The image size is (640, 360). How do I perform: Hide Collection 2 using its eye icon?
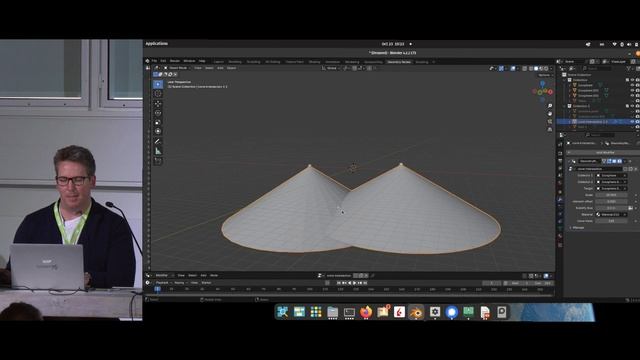(632, 106)
